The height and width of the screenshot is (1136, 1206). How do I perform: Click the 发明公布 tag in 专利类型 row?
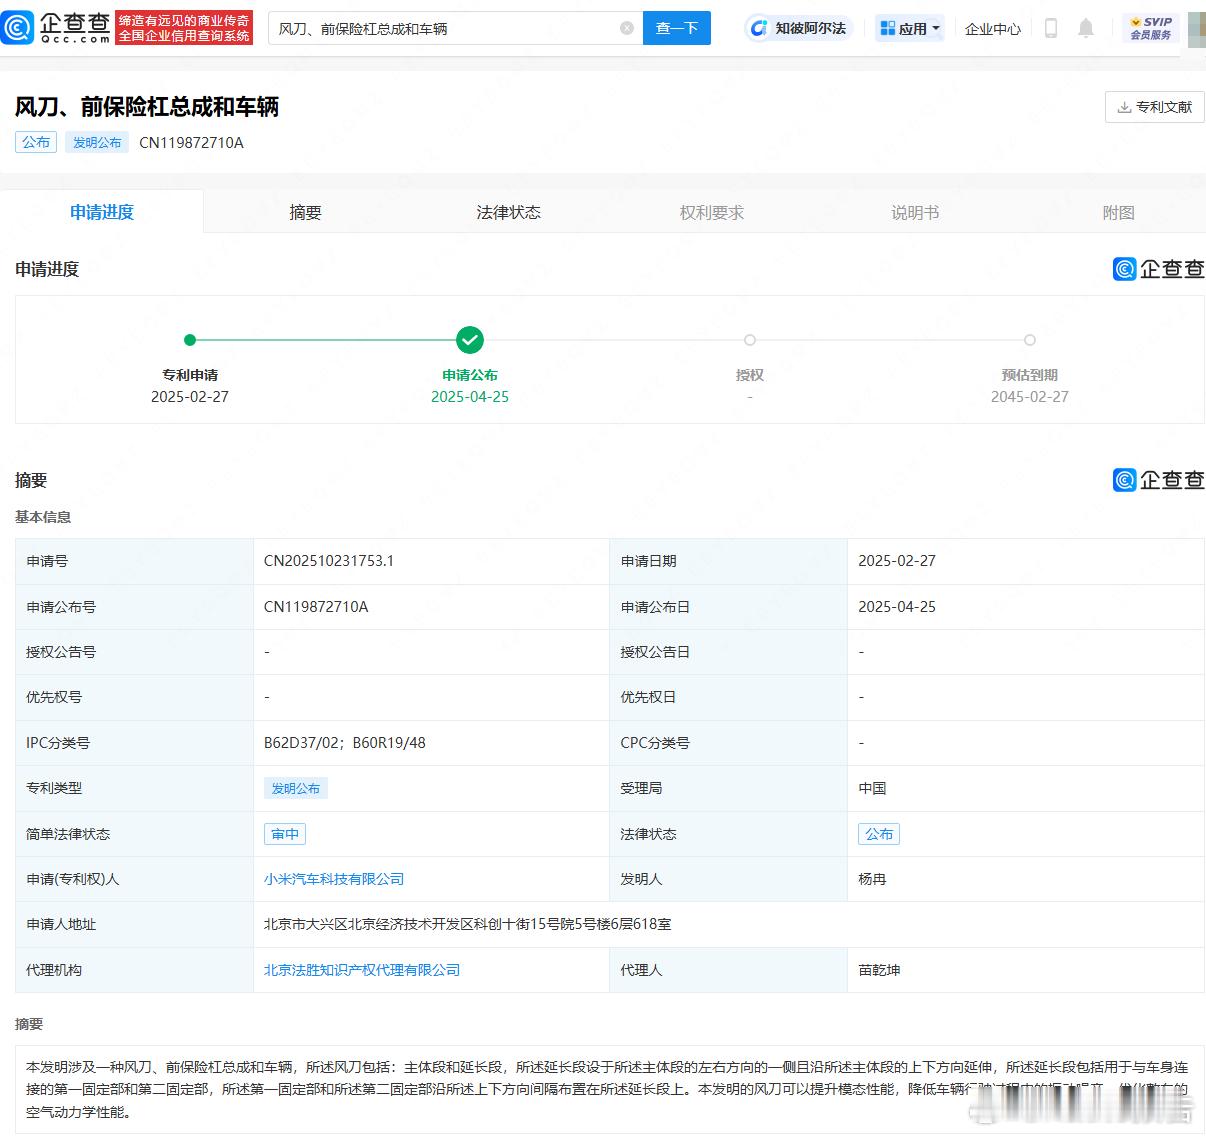[x=296, y=788]
